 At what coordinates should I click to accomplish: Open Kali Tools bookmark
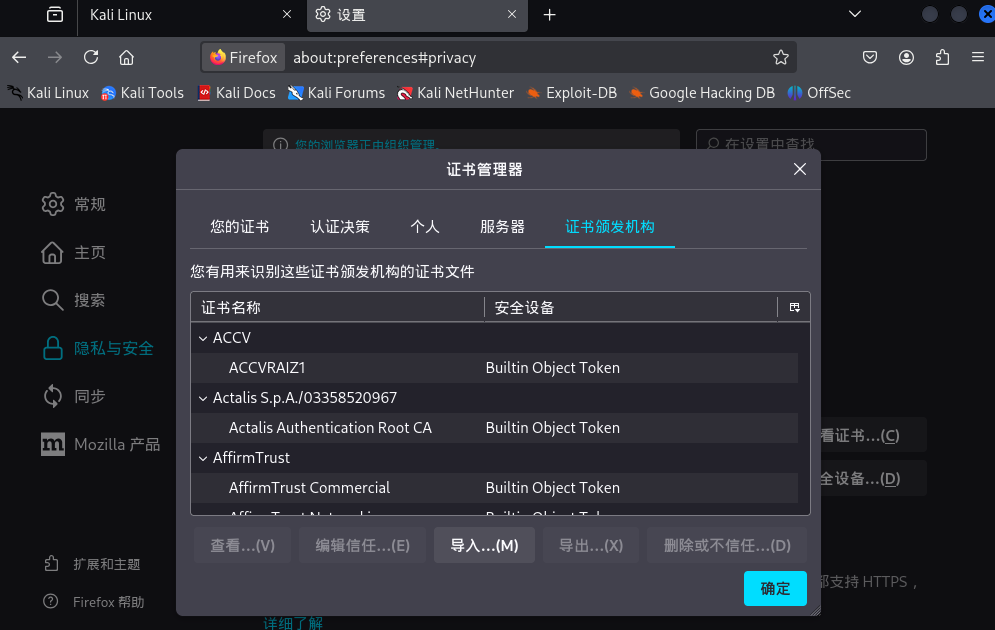pyautogui.click(x=143, y=93)
